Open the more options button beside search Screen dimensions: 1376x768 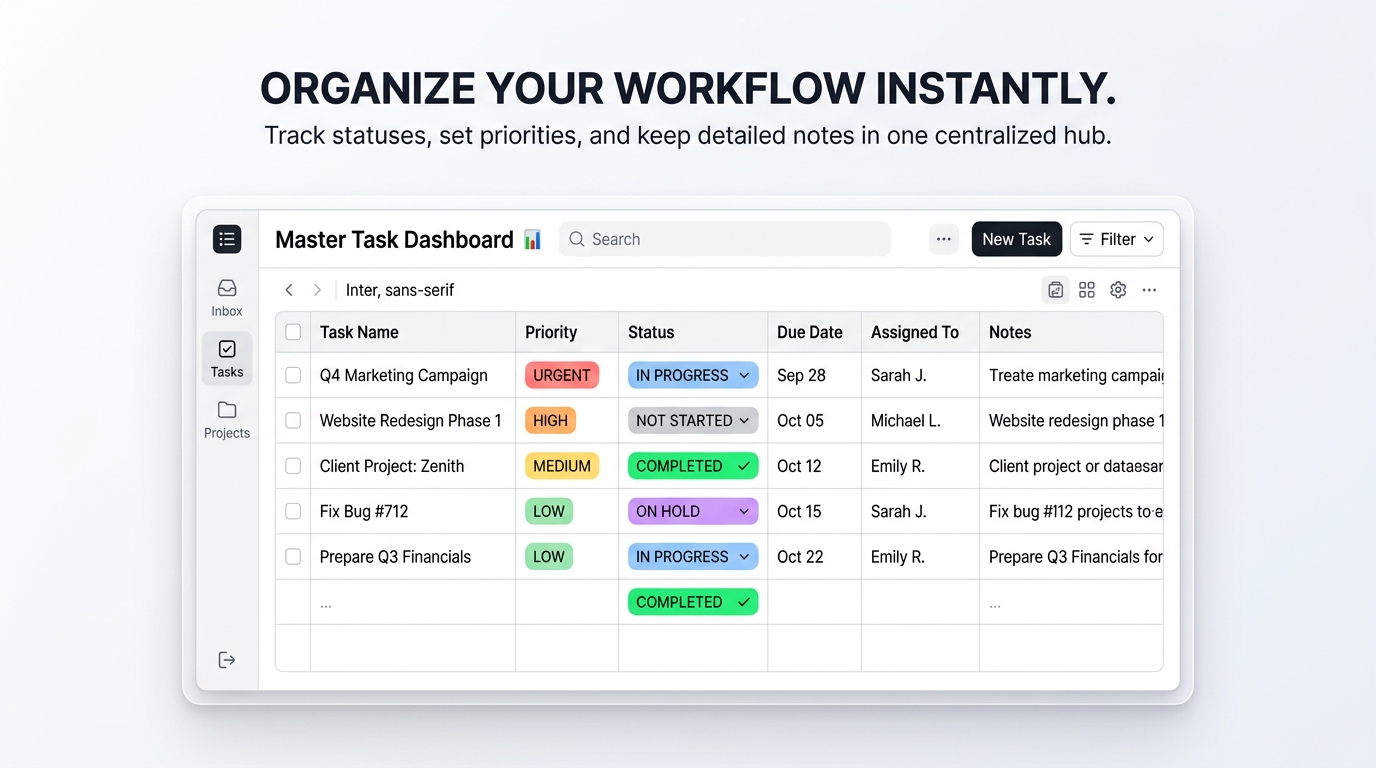[943, 239]
